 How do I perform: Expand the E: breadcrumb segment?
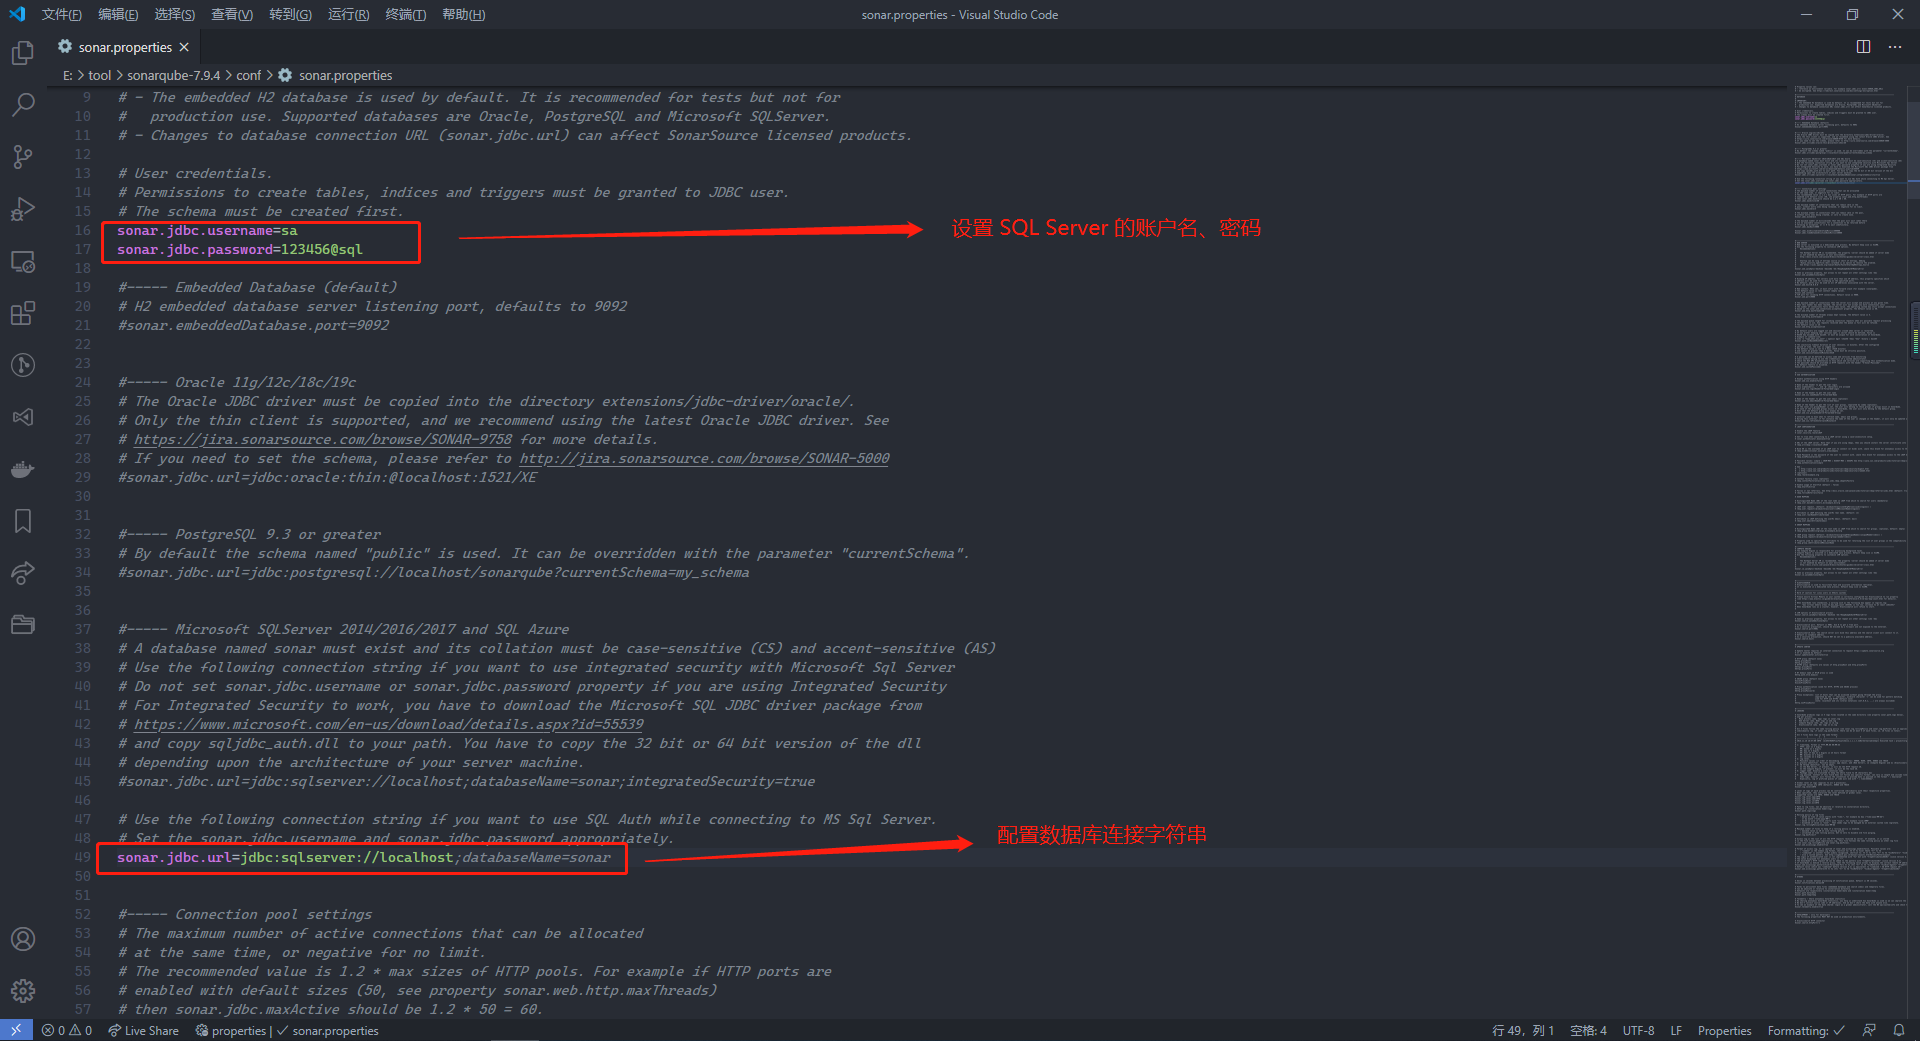(x=68, y=75)
